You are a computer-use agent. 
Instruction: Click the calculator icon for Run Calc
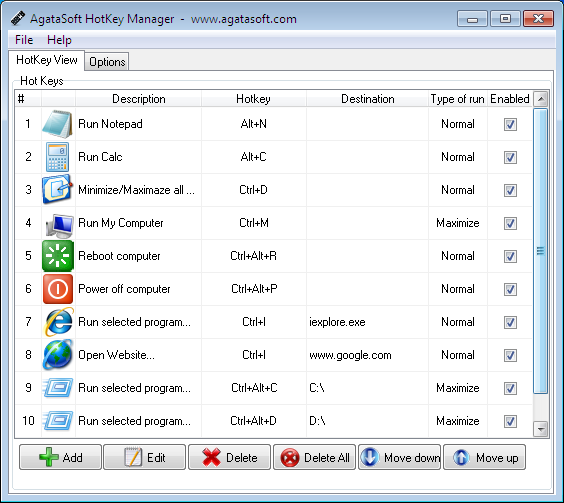pos(58,157)
